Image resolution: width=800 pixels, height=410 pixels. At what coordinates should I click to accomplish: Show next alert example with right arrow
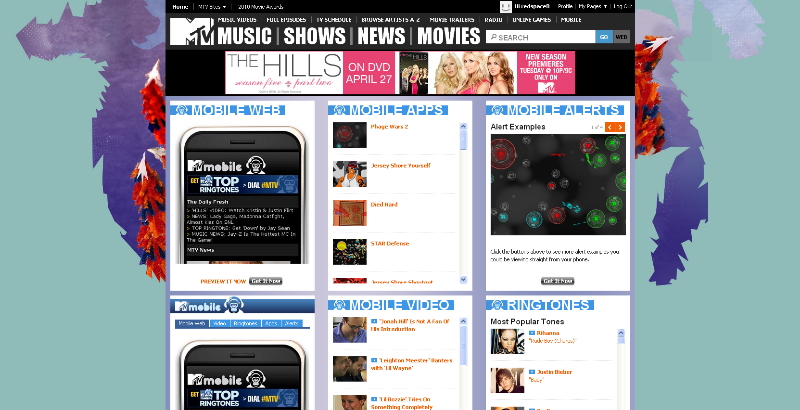[620, 127]
